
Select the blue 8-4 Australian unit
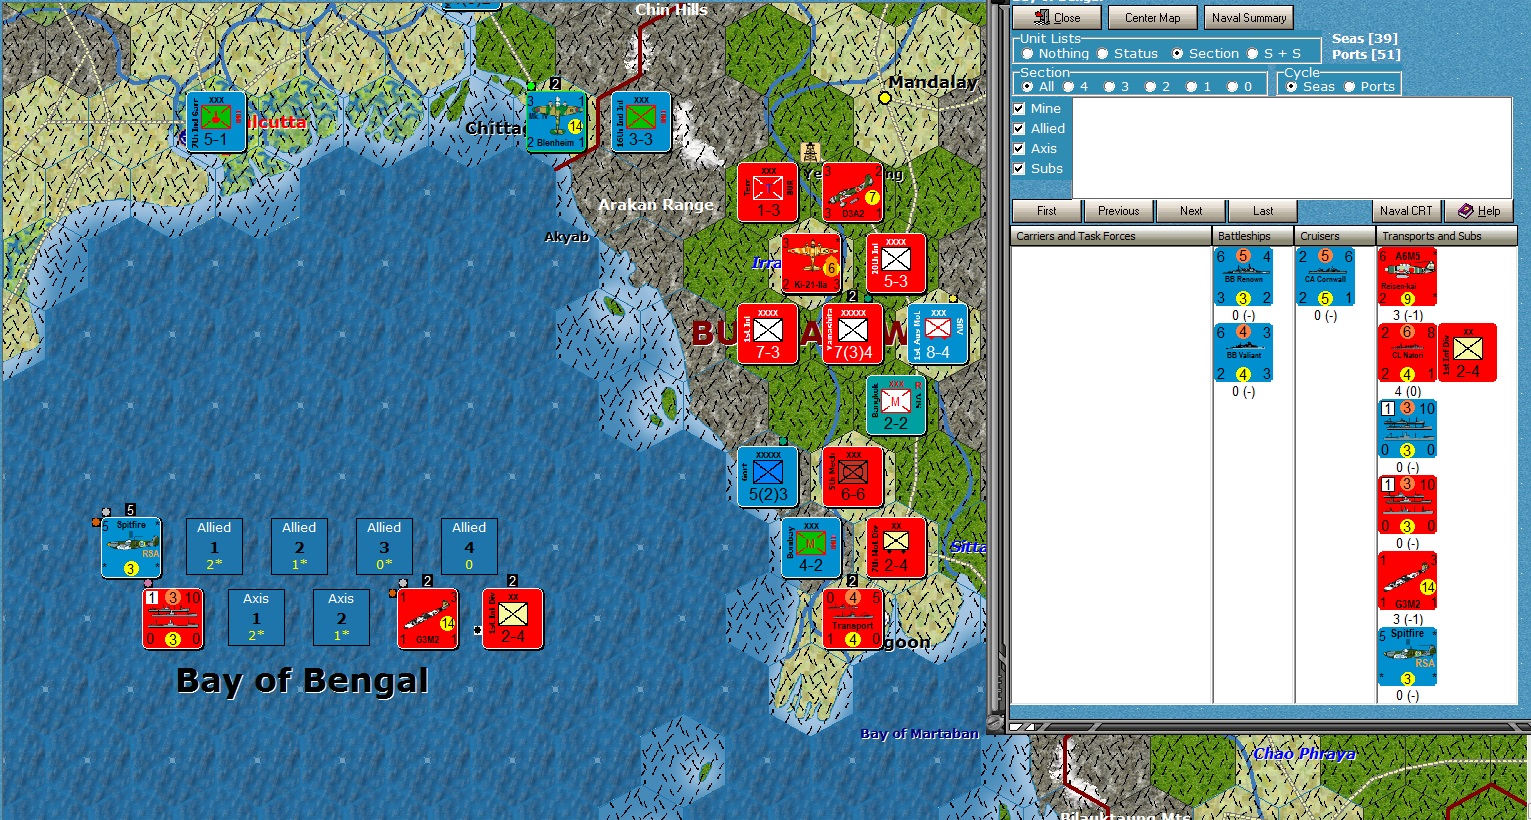click(x=938, y=334)
